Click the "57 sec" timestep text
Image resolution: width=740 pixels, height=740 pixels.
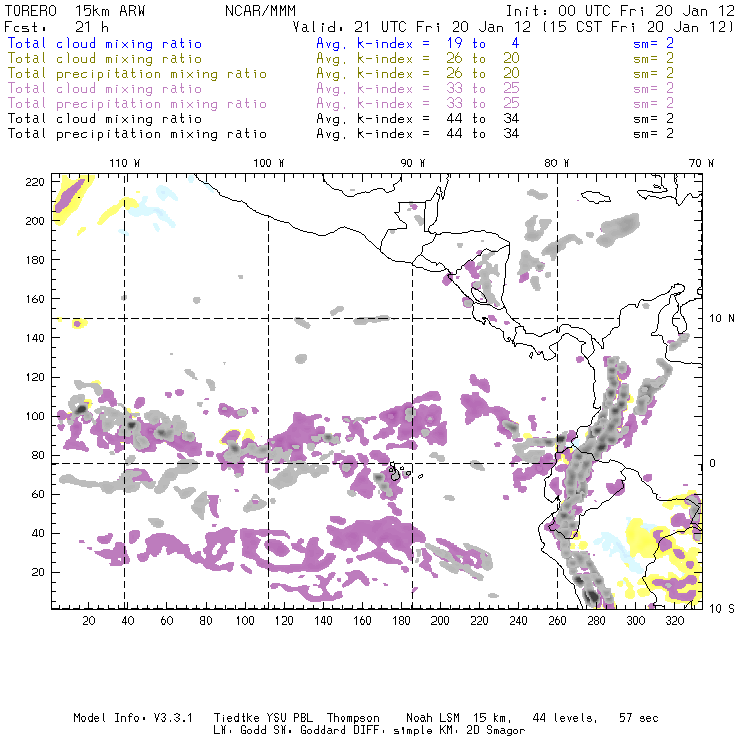pos(639,718)
